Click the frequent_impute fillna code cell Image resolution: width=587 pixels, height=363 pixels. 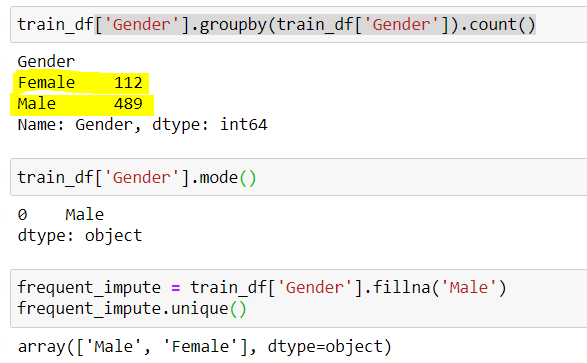point(298,298)
